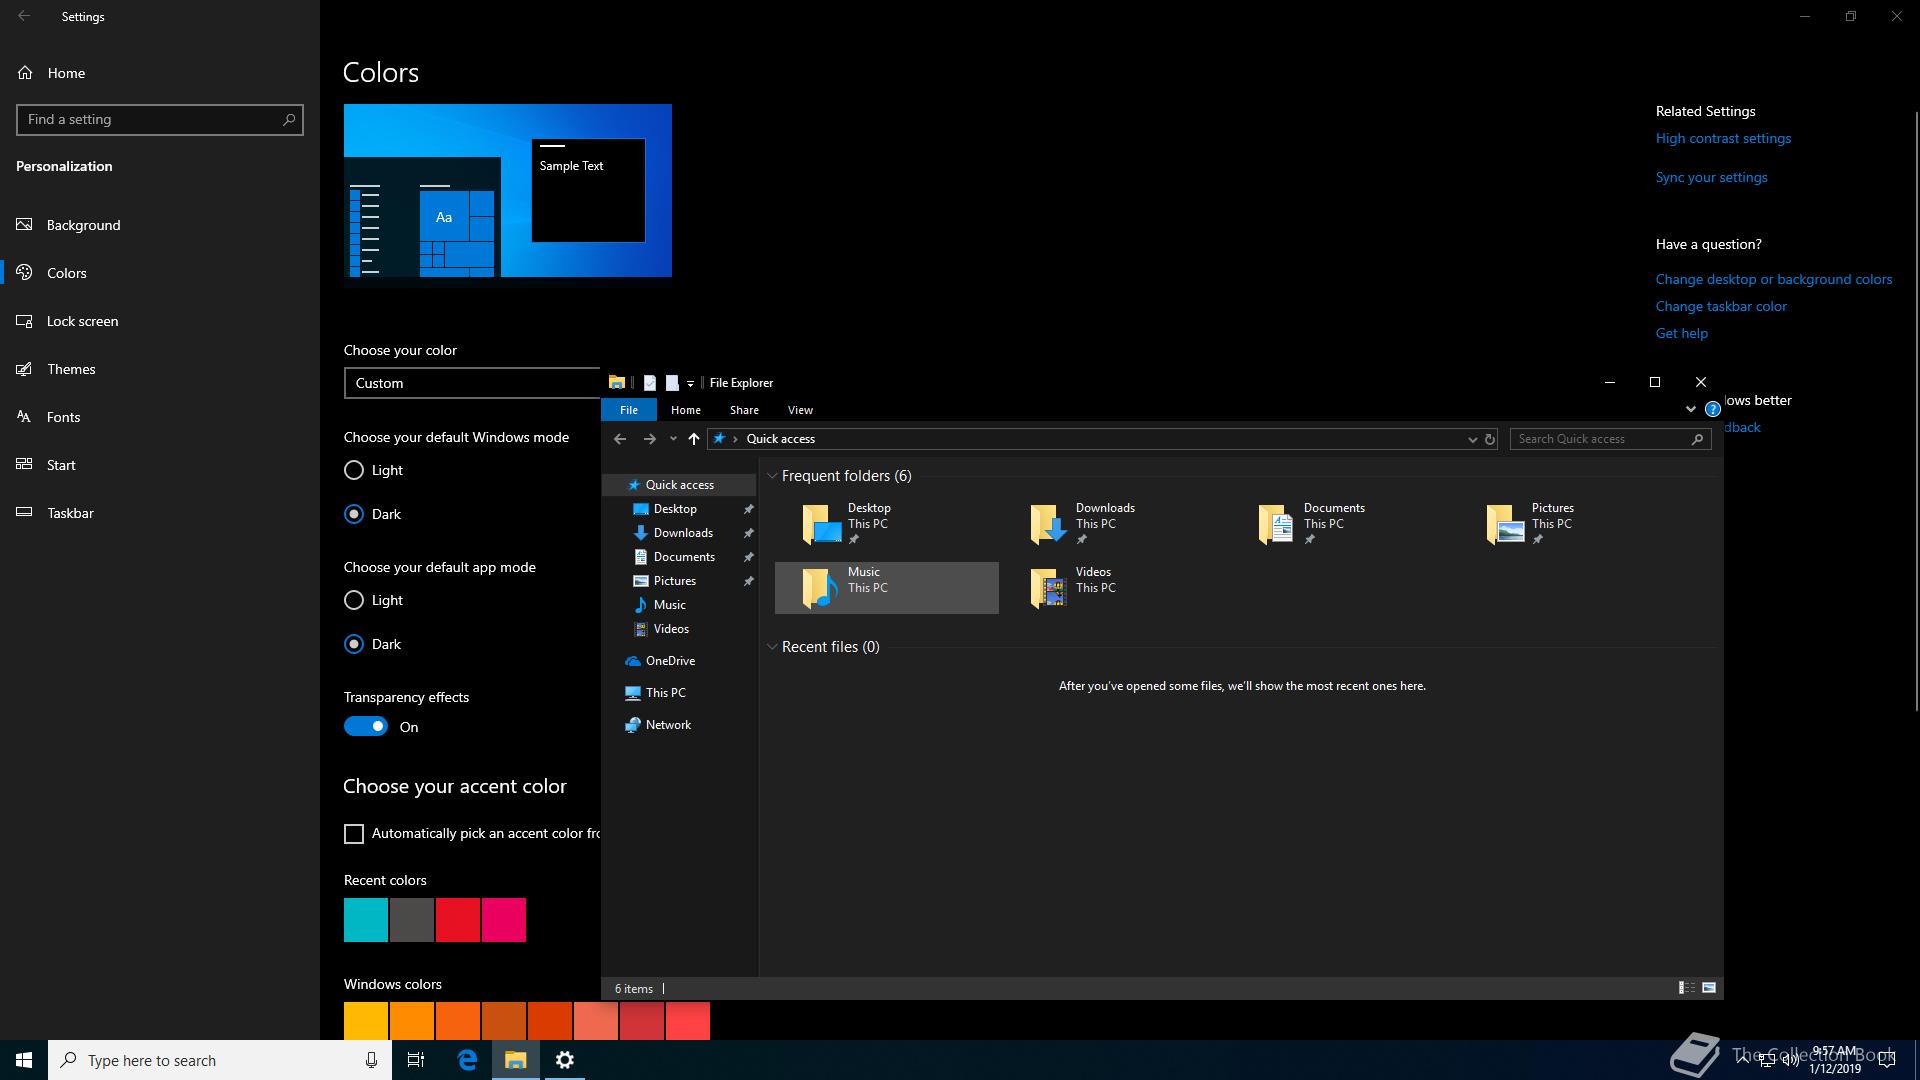Open the Pictures folder in Frequent folders

coord(1570,524)
